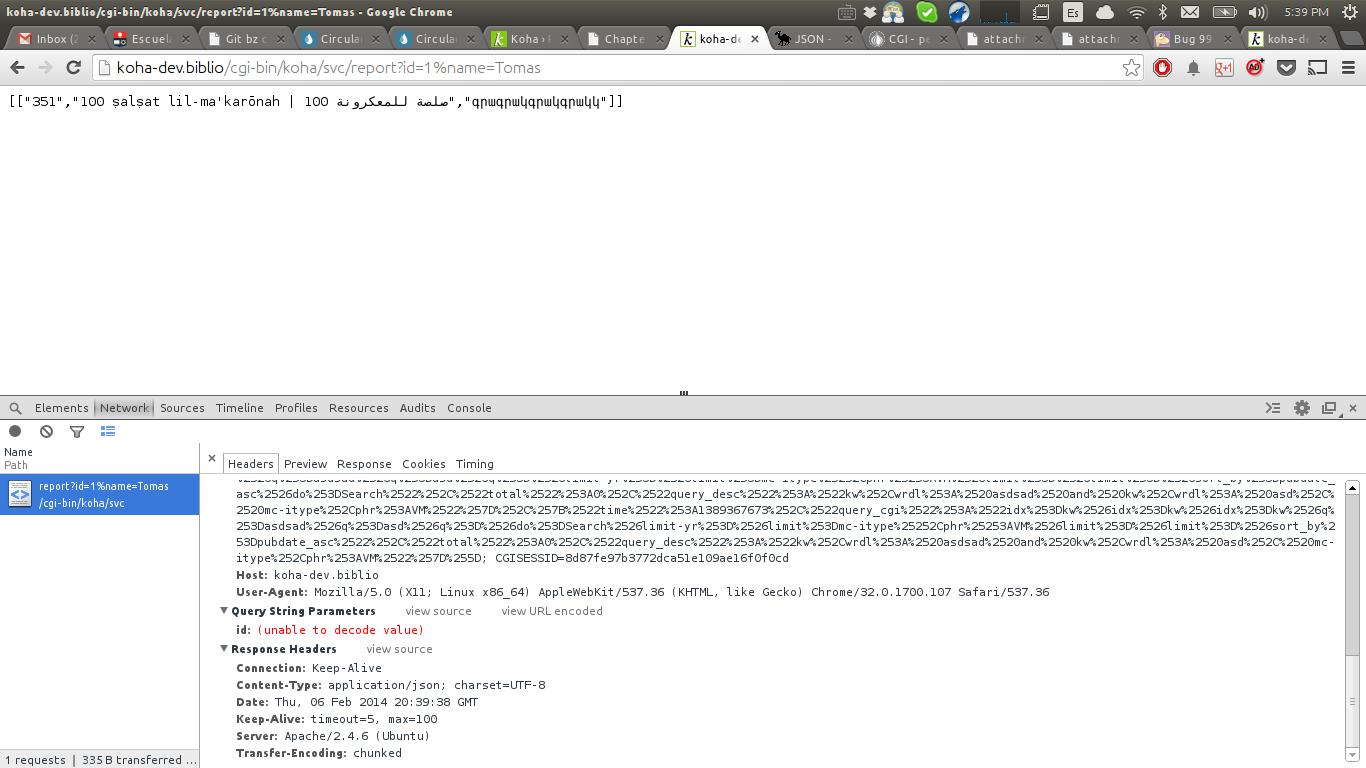Clear the network log
This screenshot has height=768, width=1366.
click(x=46, y=431)
